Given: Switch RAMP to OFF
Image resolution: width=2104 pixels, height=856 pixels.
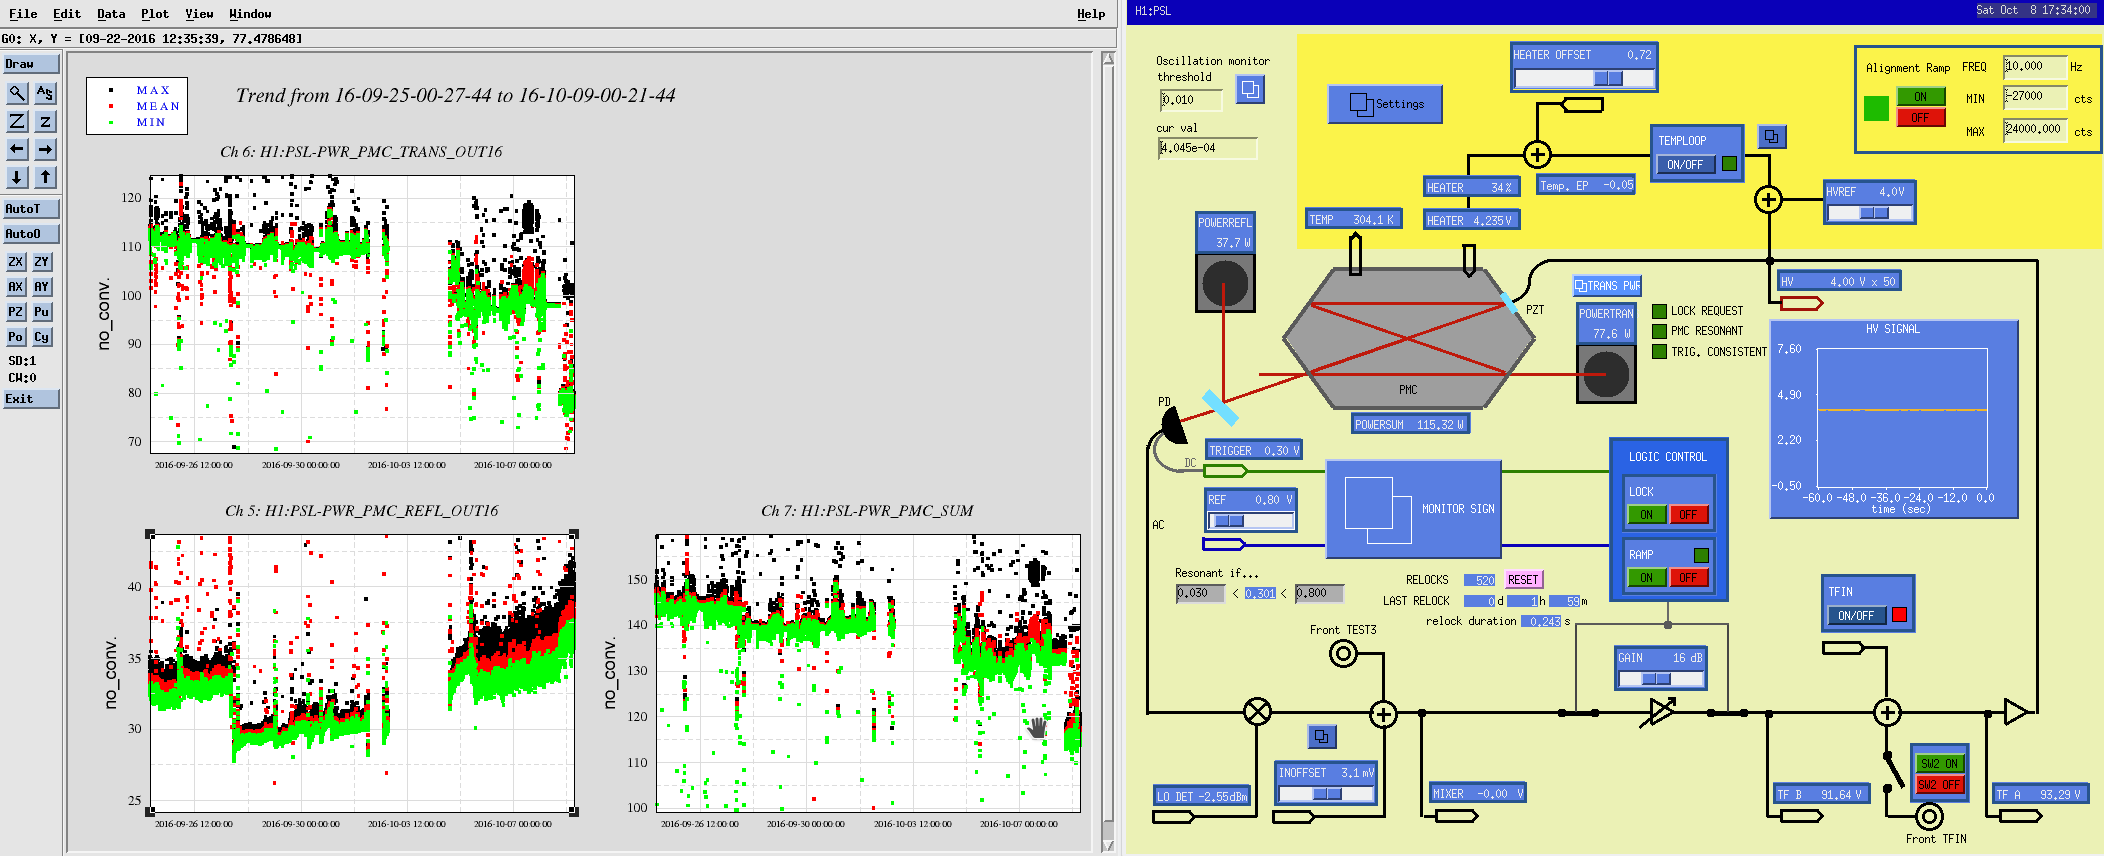Looking at the screenshot, I should [x=1688, y=578].
